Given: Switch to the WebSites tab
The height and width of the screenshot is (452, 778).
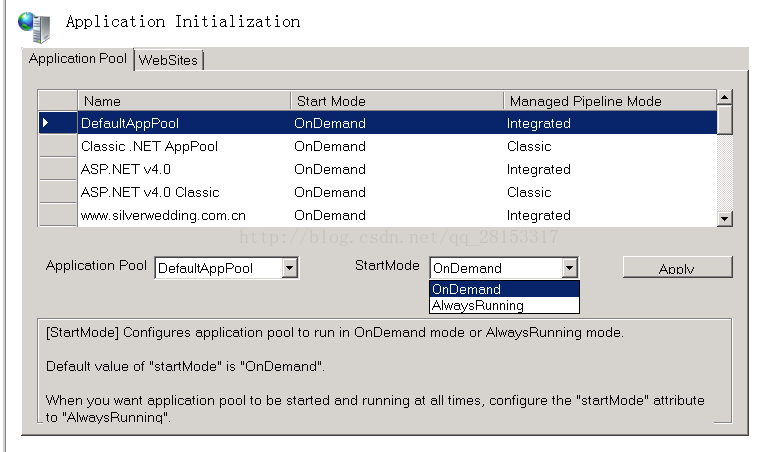Looking at the screenshot, I should tap(168, 60).
